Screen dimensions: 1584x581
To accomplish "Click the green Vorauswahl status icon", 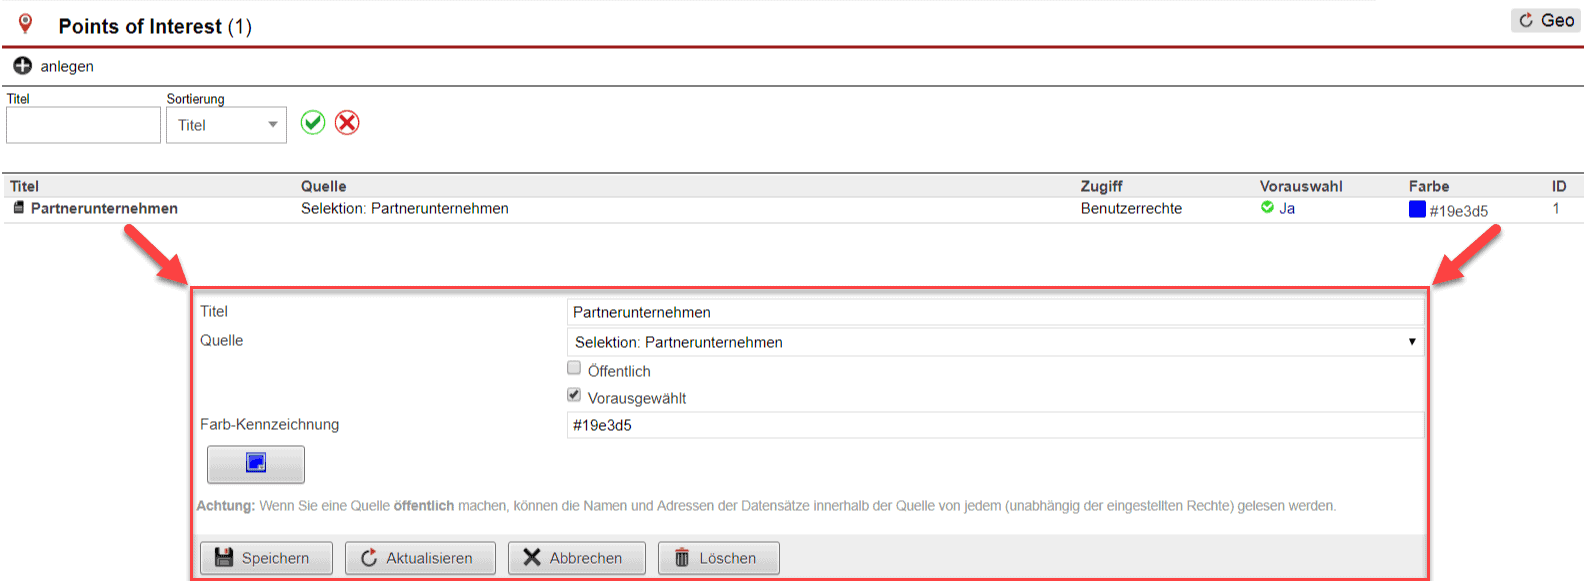I will pyautogui.click(x=1267, y=208).
